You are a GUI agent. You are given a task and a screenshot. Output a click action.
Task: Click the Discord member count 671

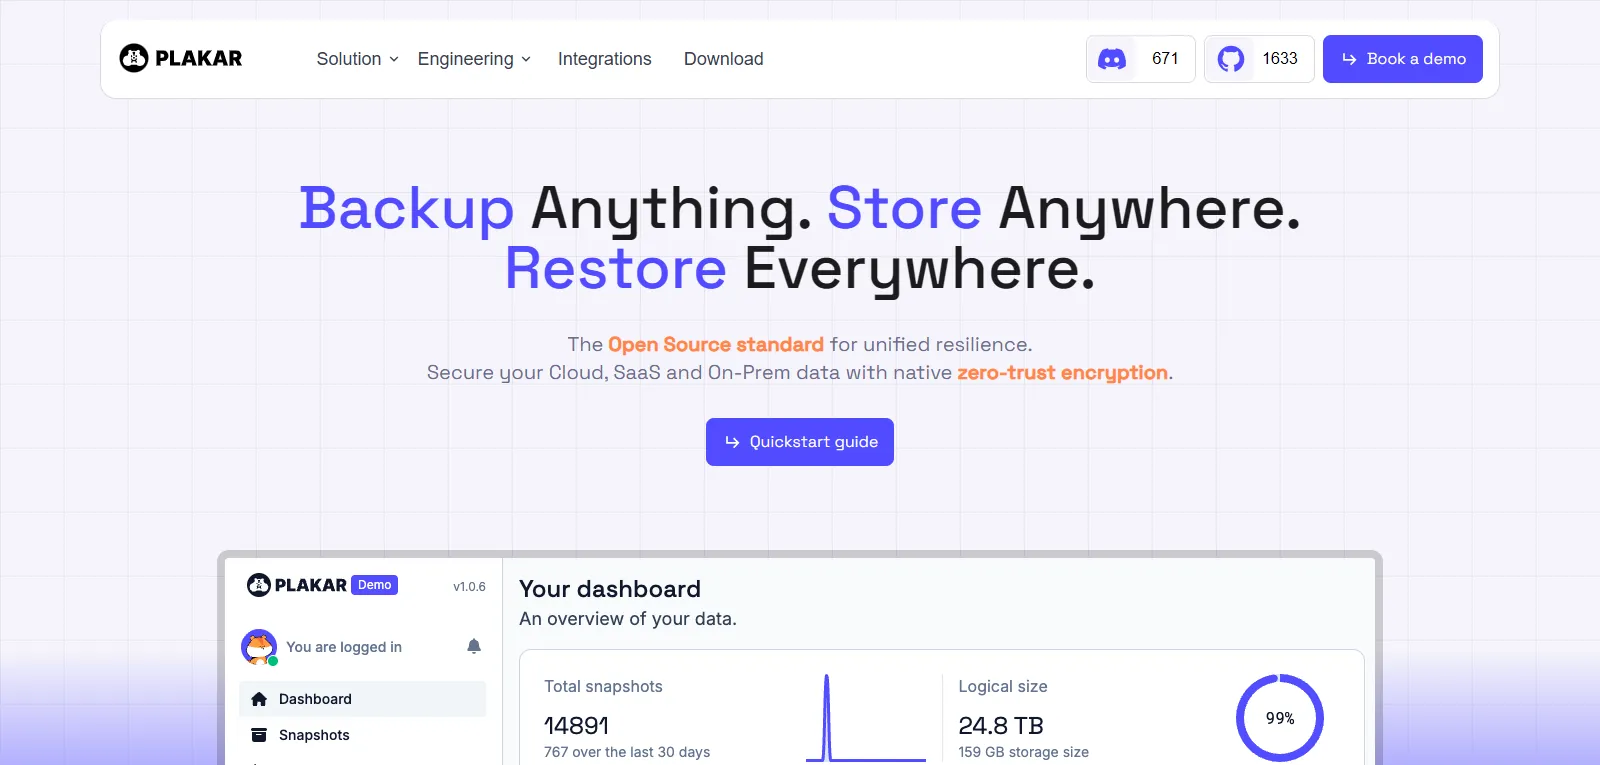click(x=1165, y=59)
